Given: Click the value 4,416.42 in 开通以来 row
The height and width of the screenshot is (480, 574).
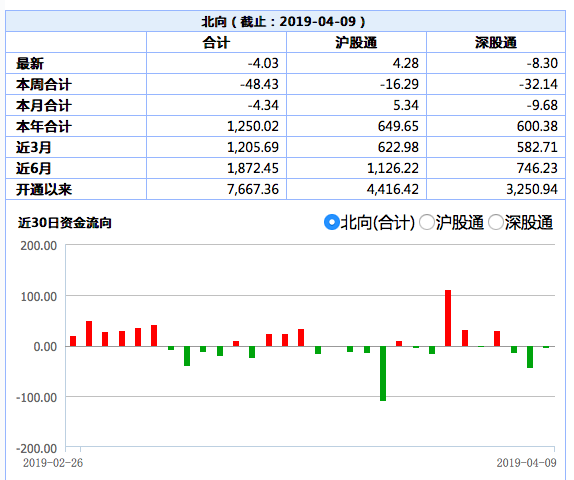Looking at the screenshot, I should pos(393,189).
